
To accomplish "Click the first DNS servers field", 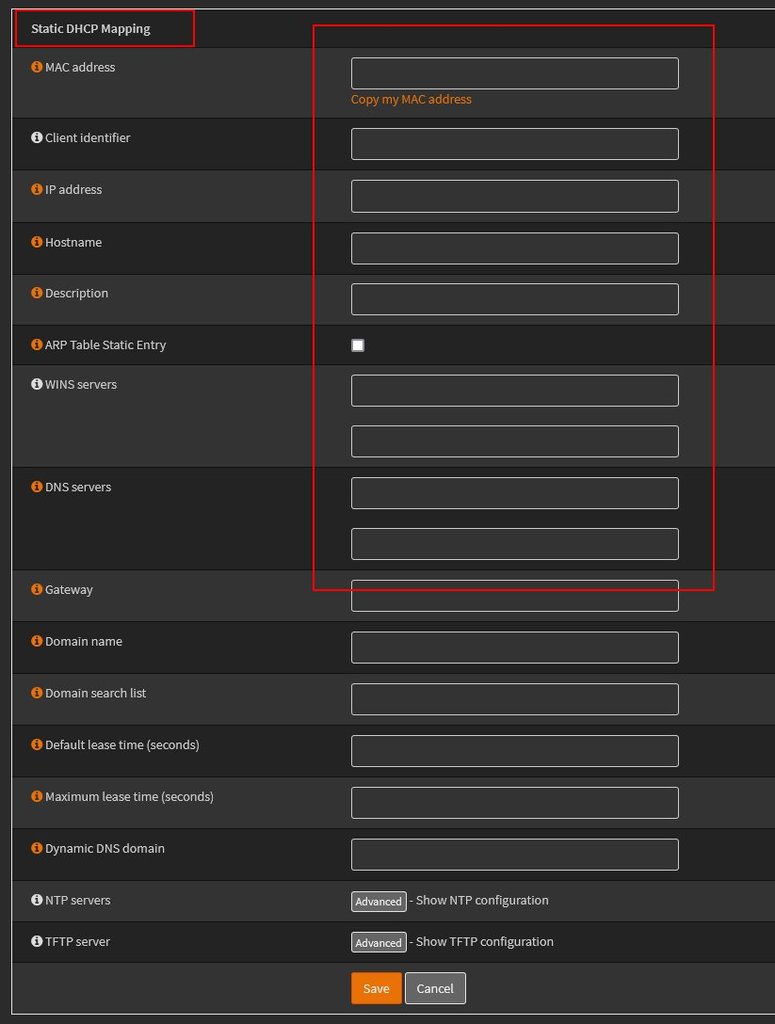I will pos(514,493).
